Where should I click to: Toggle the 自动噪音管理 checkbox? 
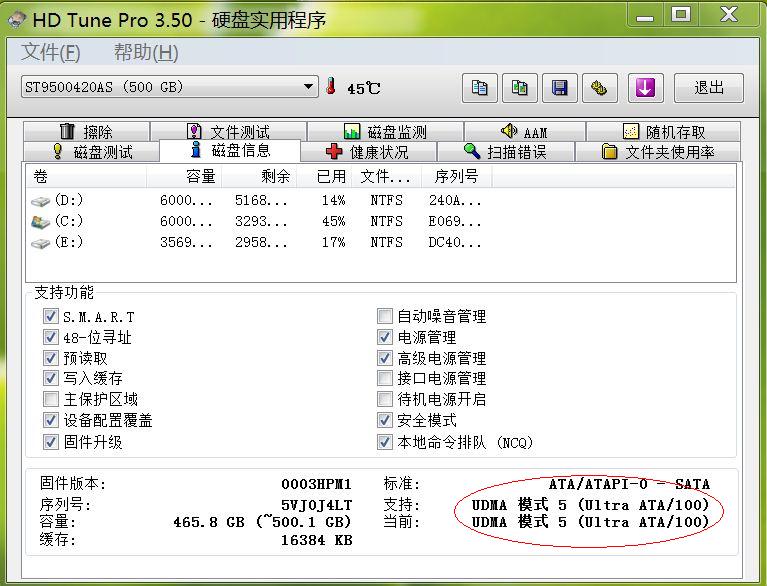click(x=384, y=316)
